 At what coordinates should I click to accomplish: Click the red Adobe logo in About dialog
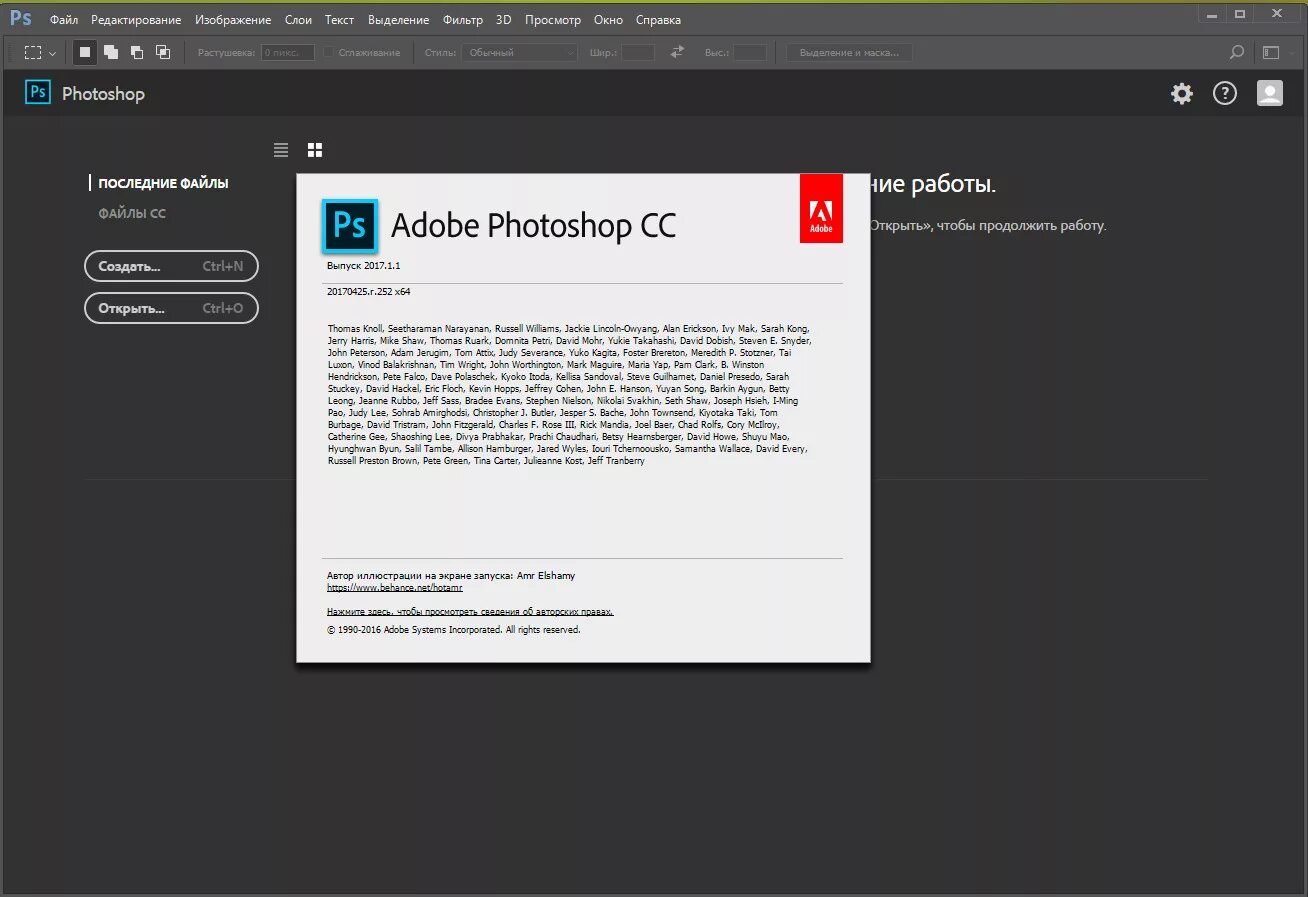[821, 208]
